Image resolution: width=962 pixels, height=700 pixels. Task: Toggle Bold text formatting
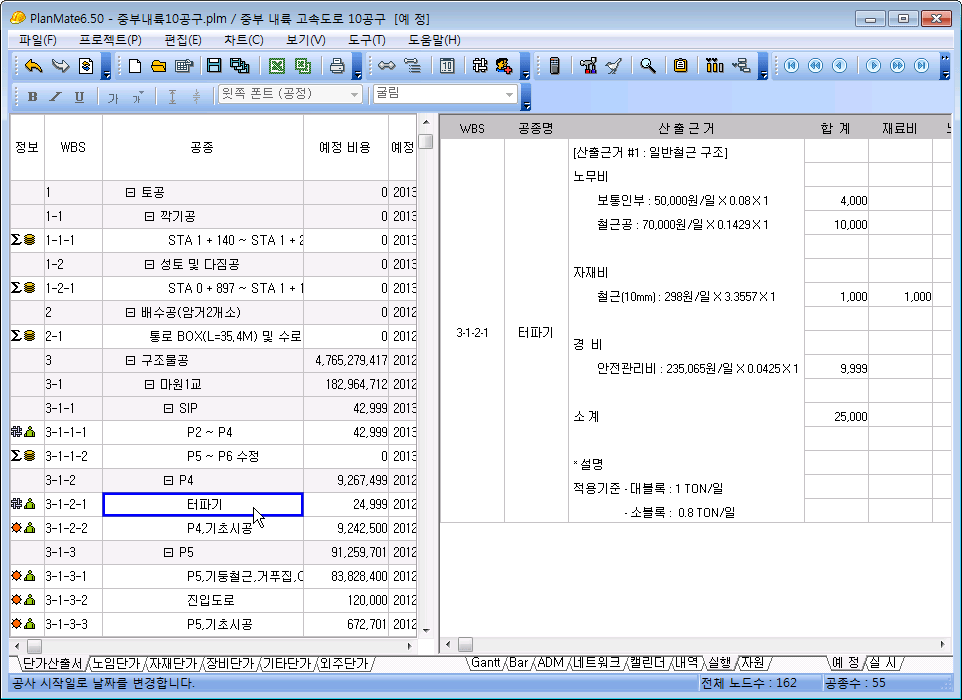pos(32,96)
